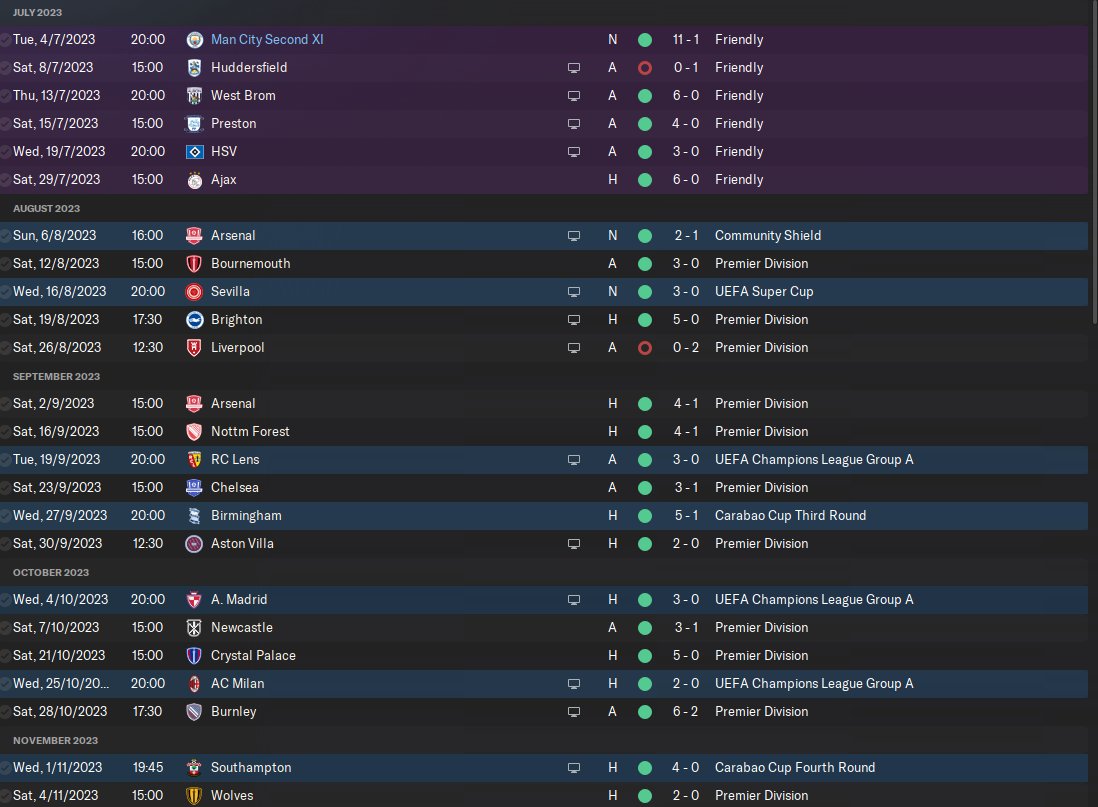Click the Southampton club crest
1098x807 pixels.
pos(194,768)
